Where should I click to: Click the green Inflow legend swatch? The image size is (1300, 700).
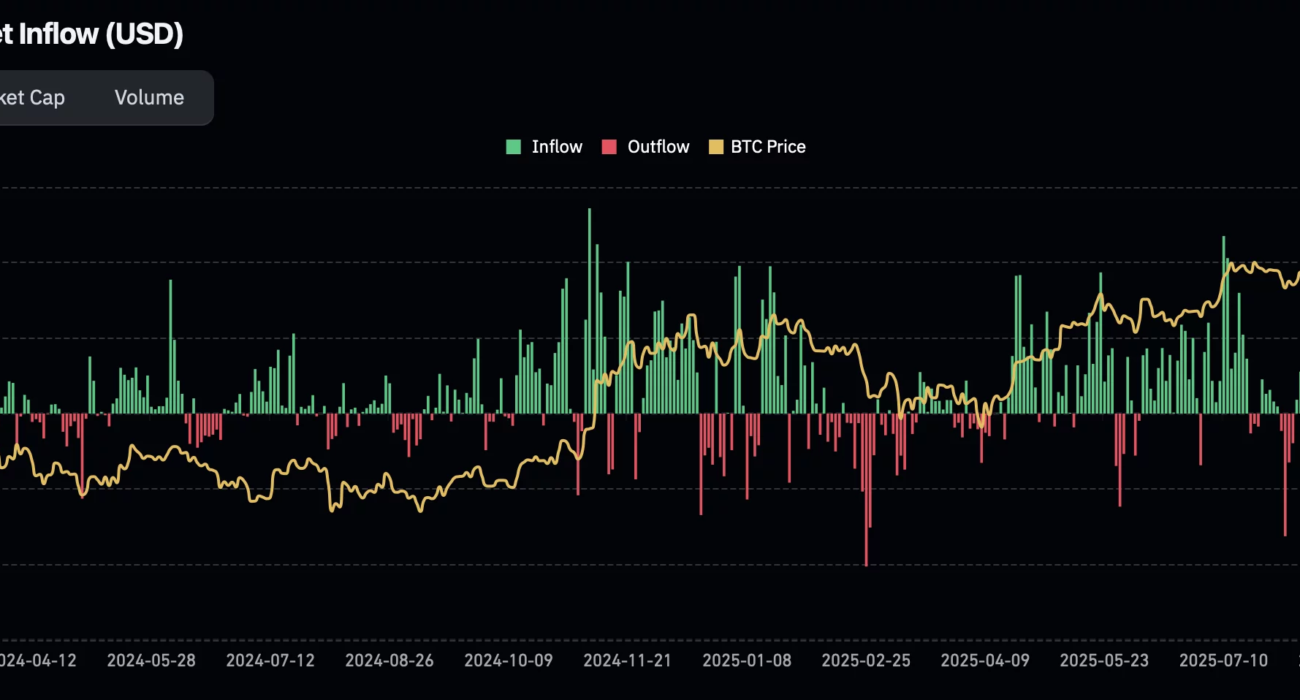pyautogui.click(x=514, y=147)
